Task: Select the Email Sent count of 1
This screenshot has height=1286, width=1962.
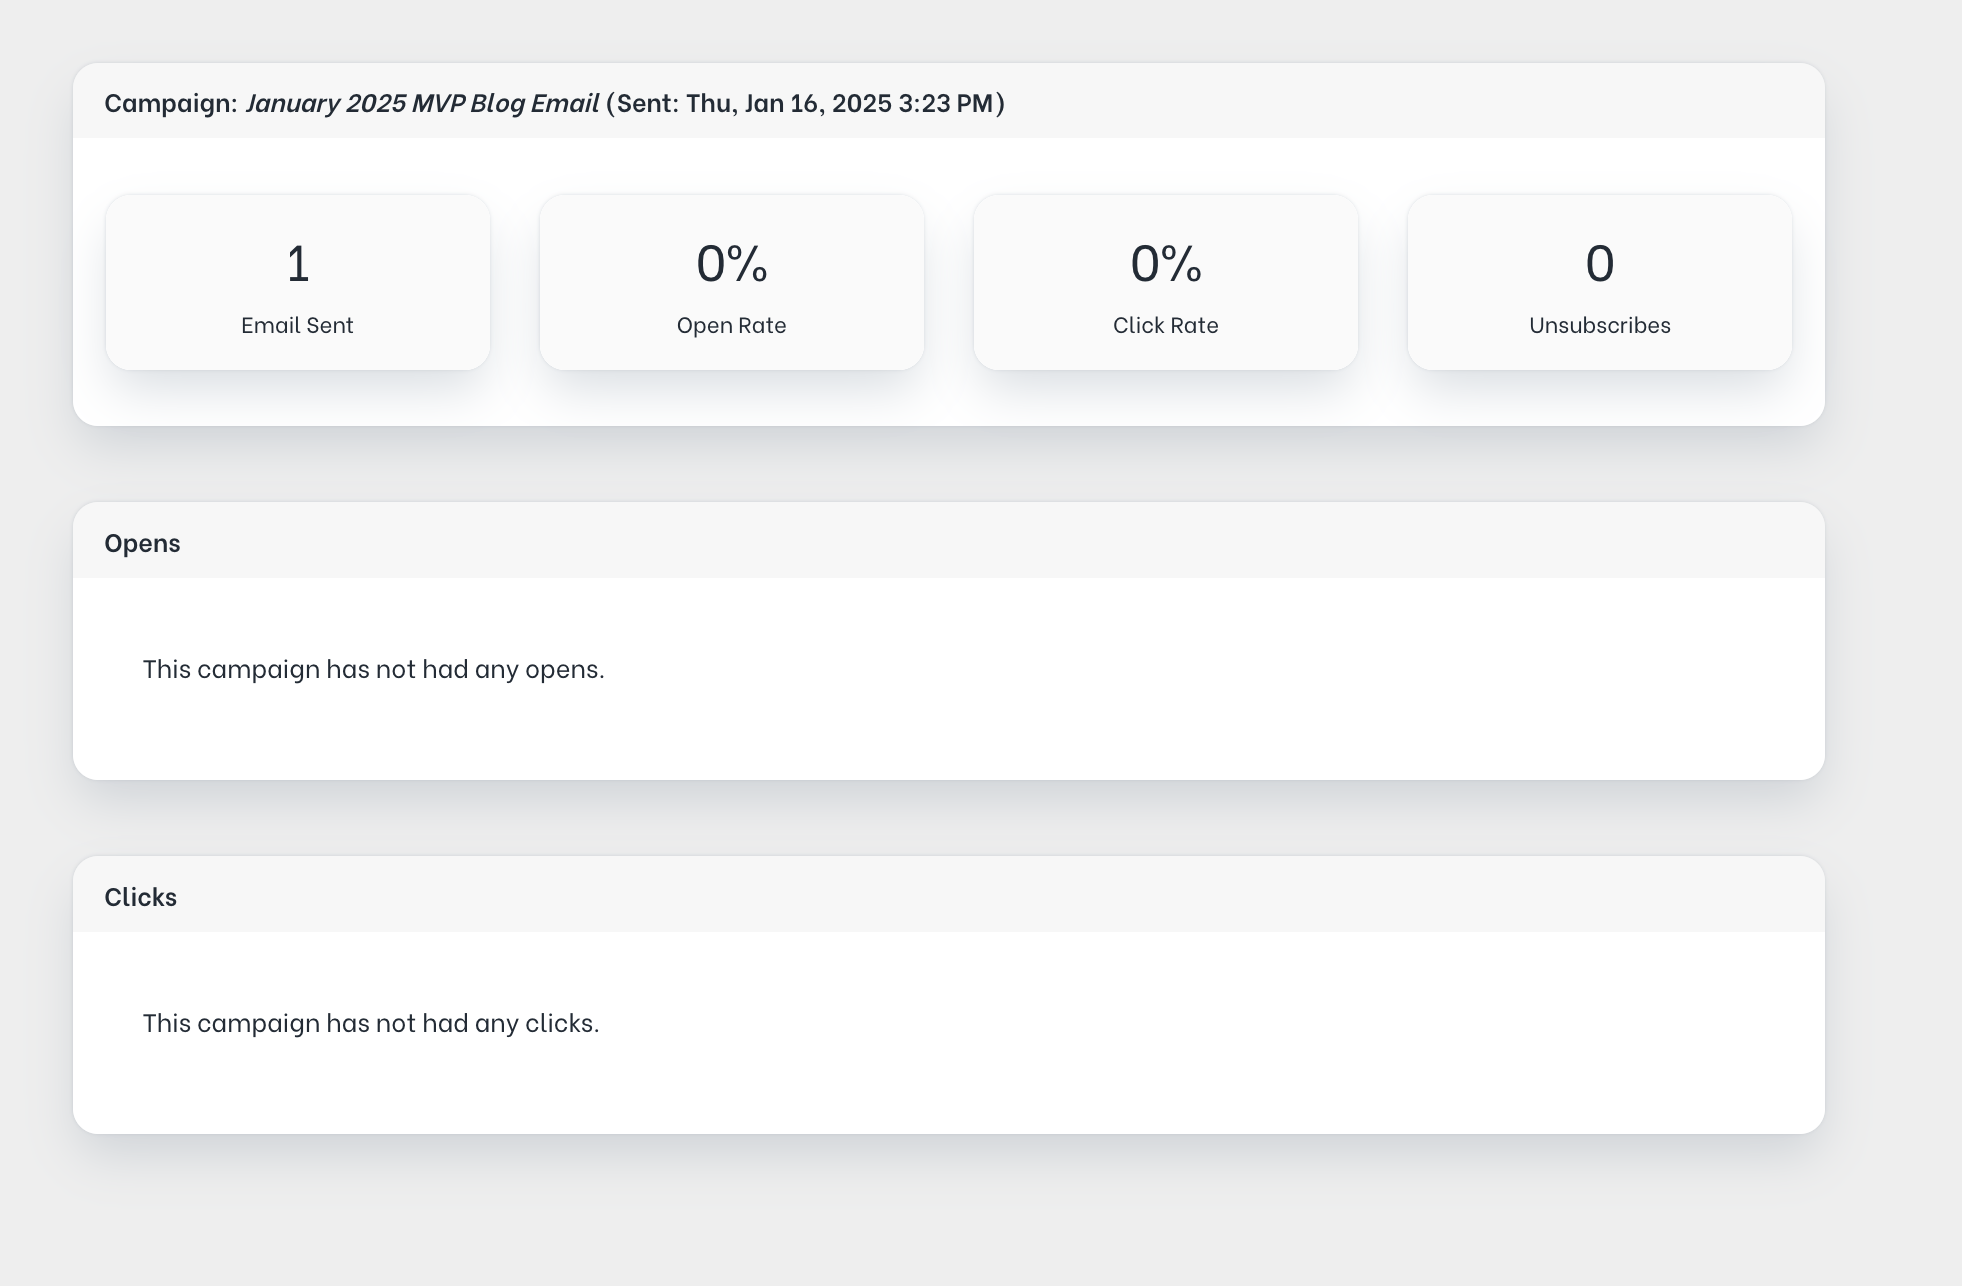Action: click(298, 264)
